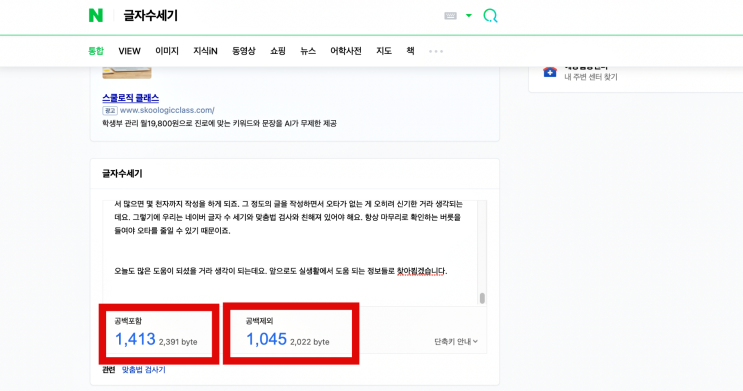Click the 공백제외 count 1,045
This screenshot has width=743, height=391.
click(x=266, y=339)
